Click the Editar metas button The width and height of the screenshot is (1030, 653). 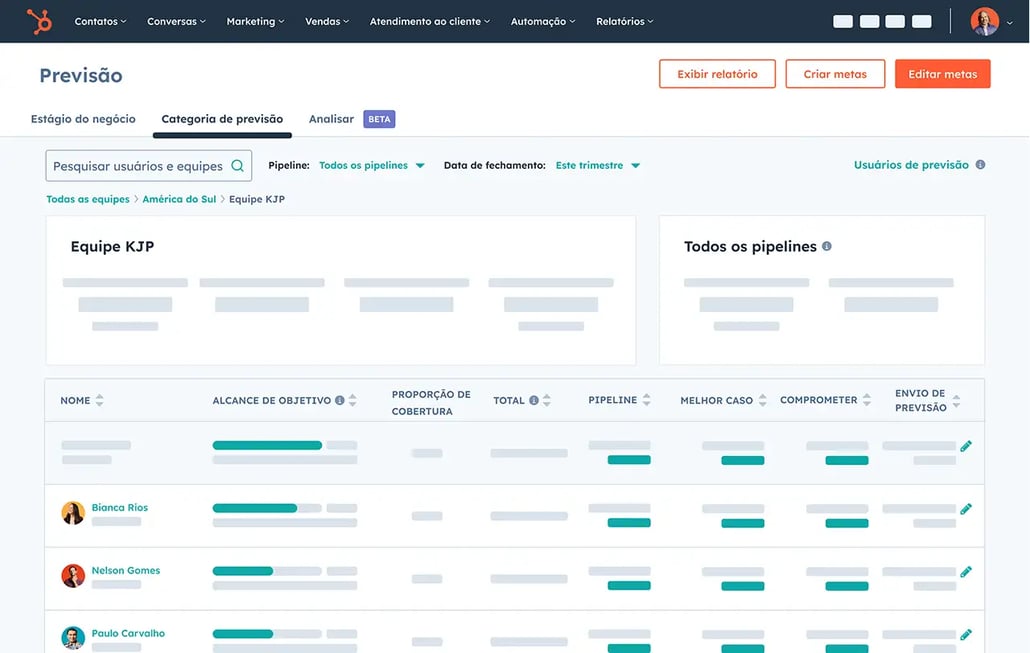point(942,74)
